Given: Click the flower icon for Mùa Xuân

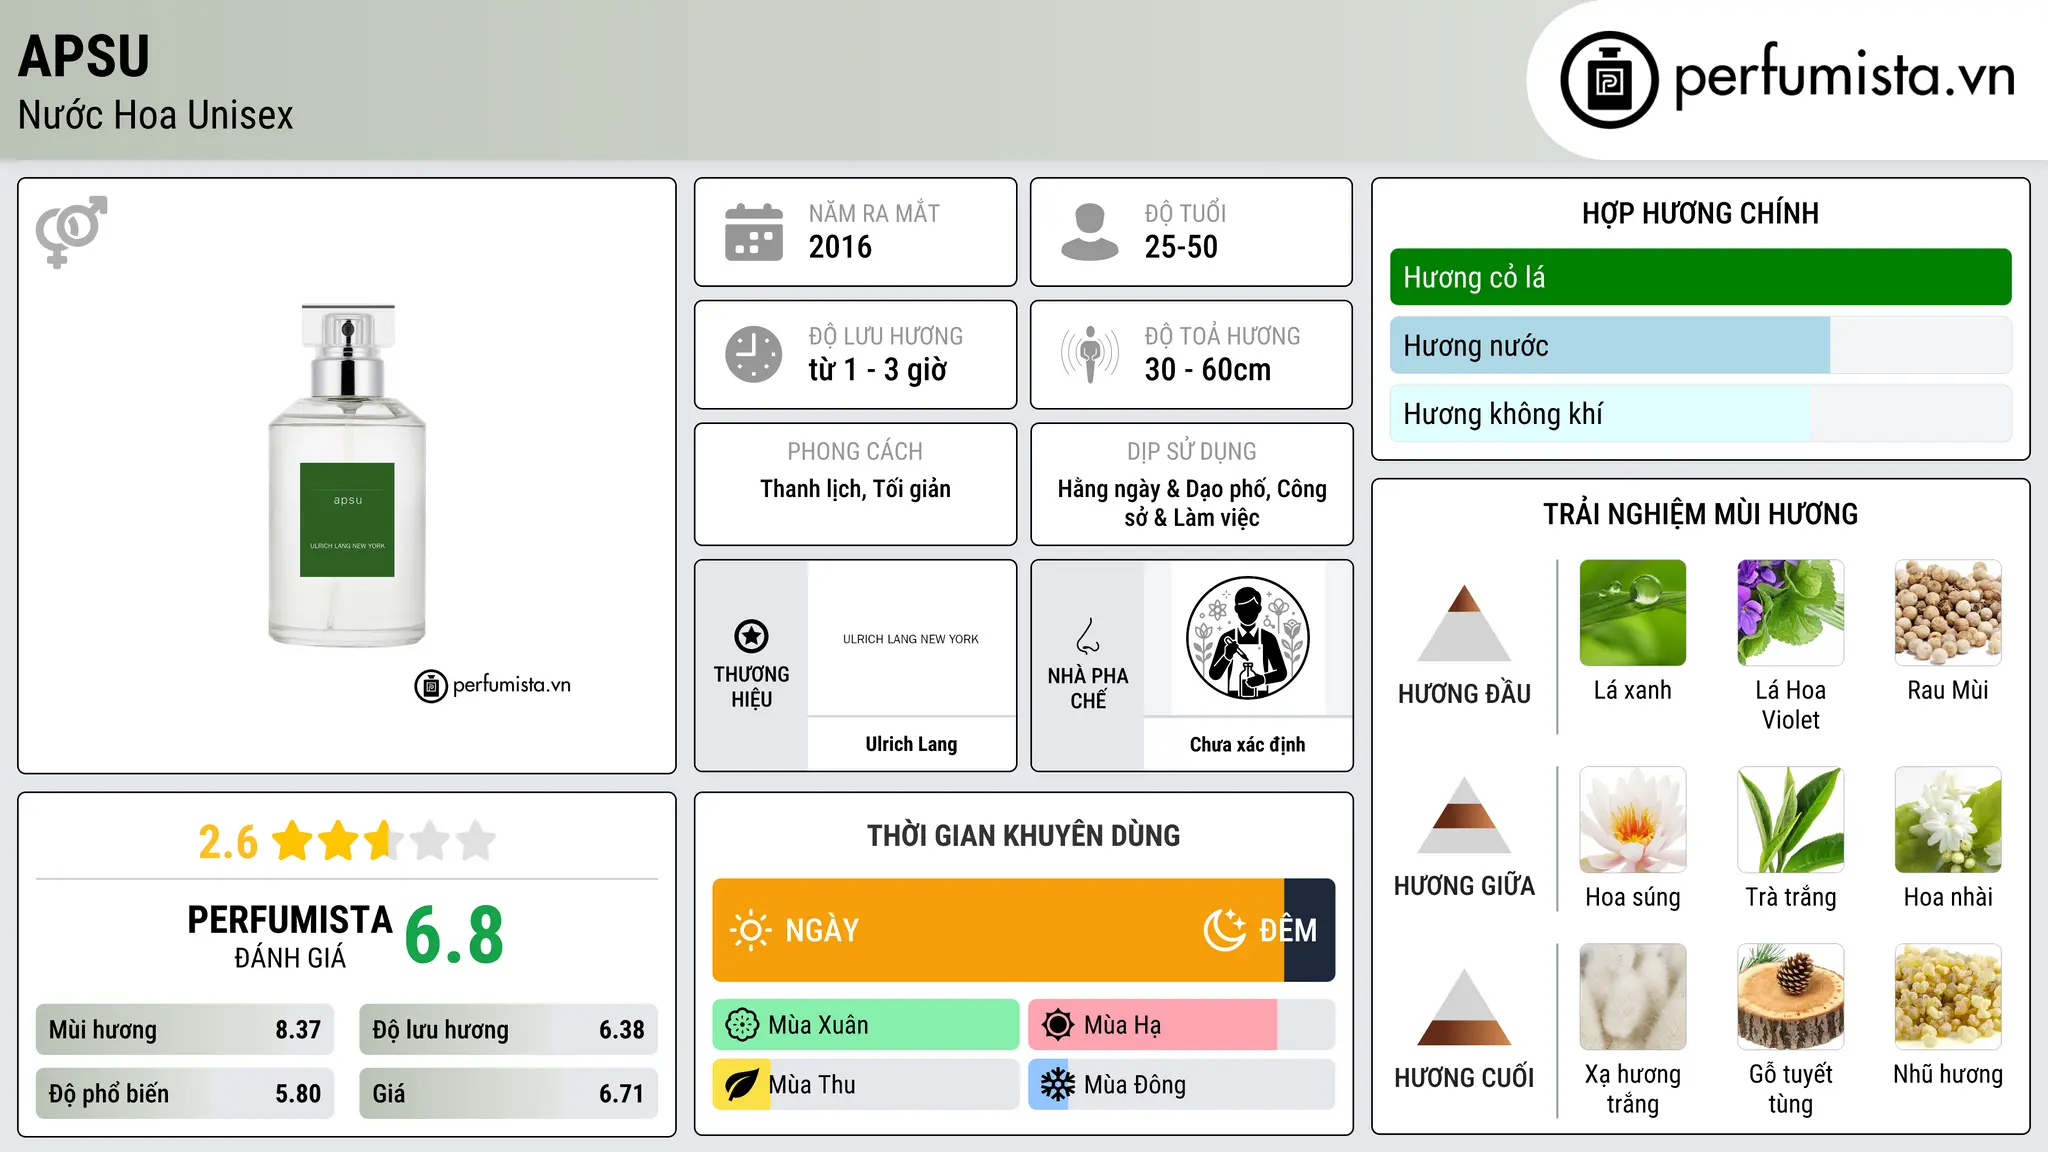Looking at the screenshot, I should pos(742,1025).
